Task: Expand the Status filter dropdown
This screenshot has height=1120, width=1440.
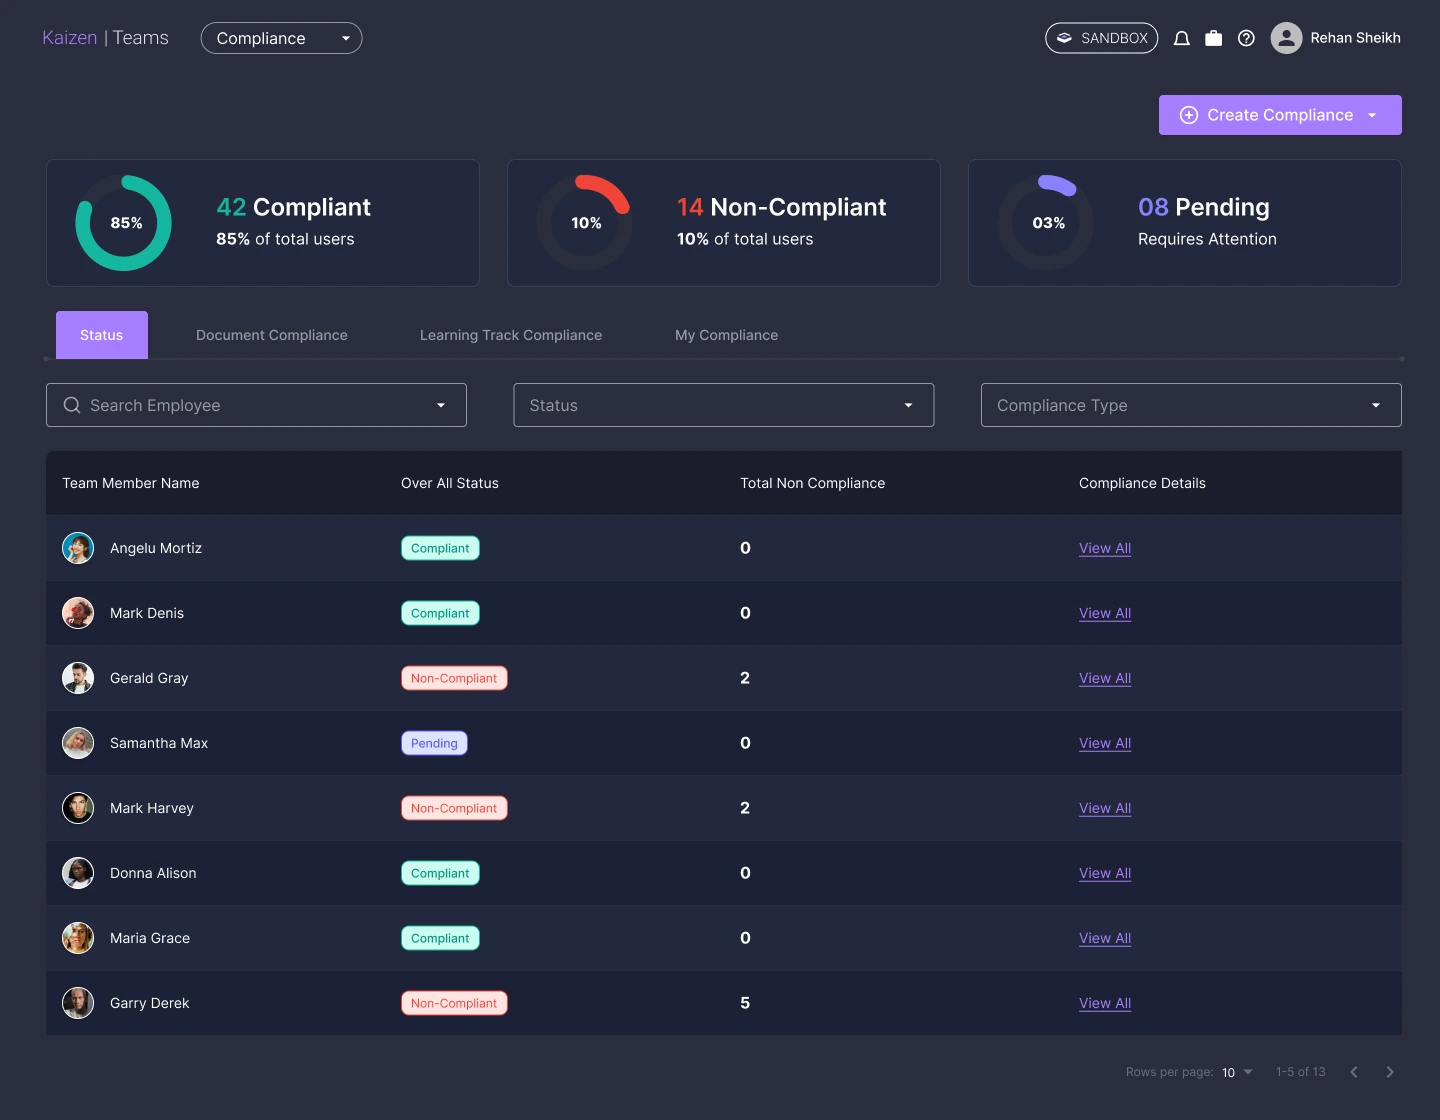Action: pos(723,405)
